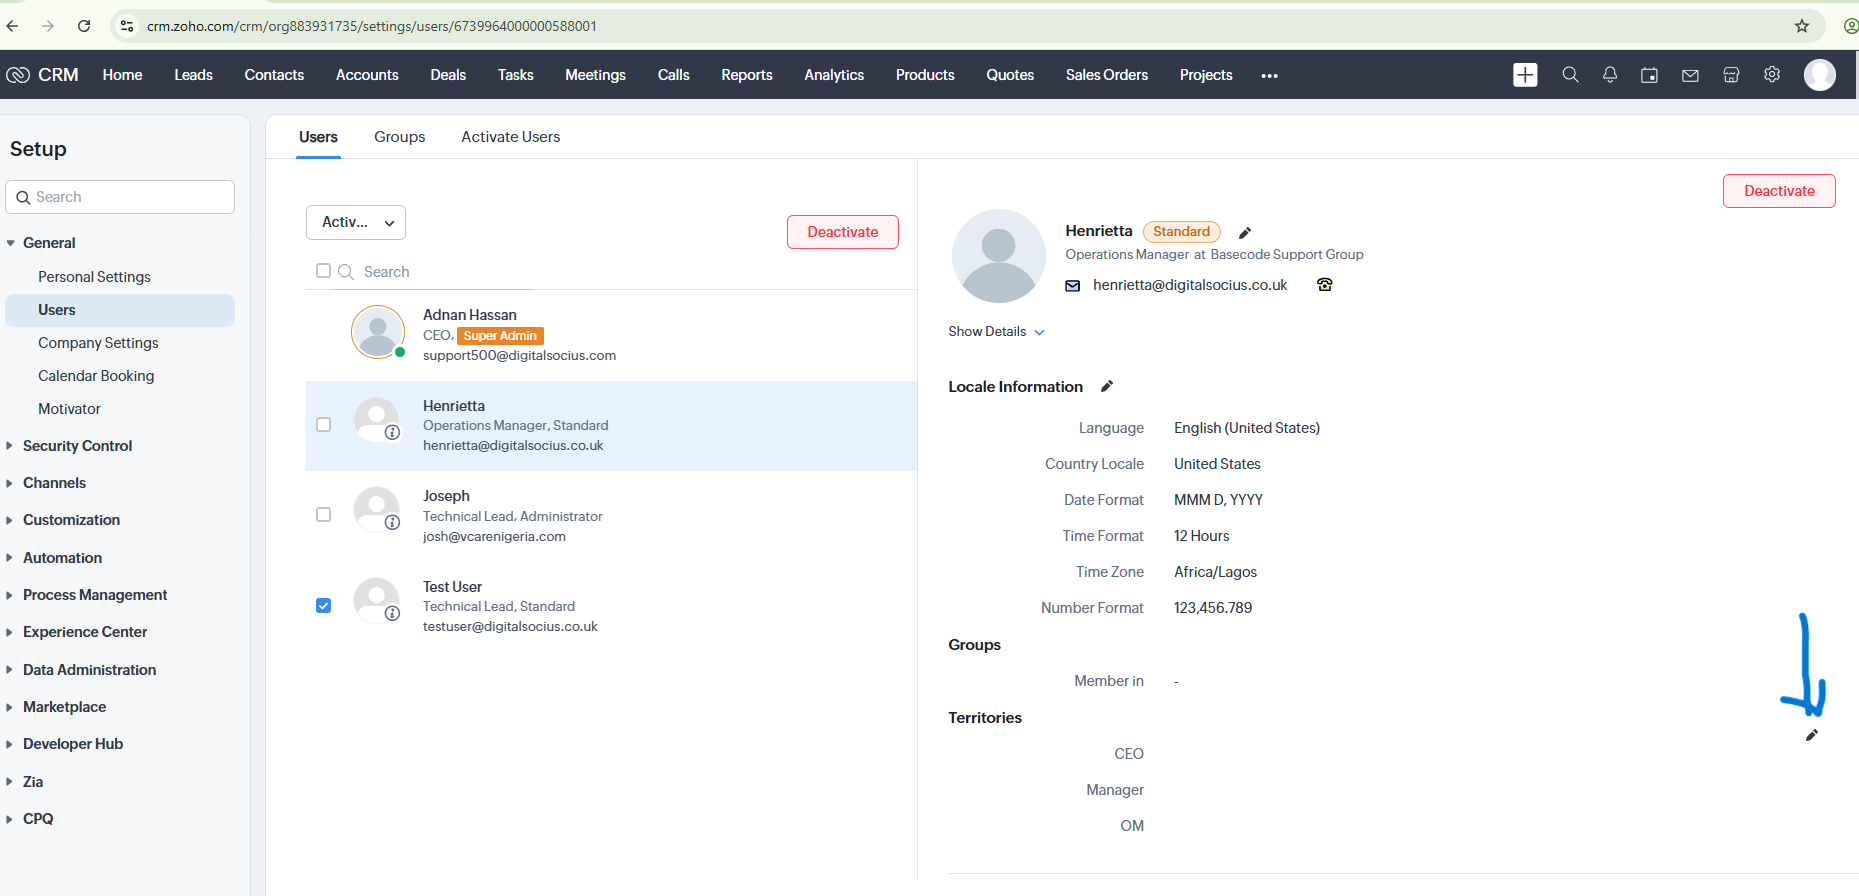Bookmark this page star icon
Image resolution: width=1859 pixels, height=896 pixels.
click(x=1802, y=26)
